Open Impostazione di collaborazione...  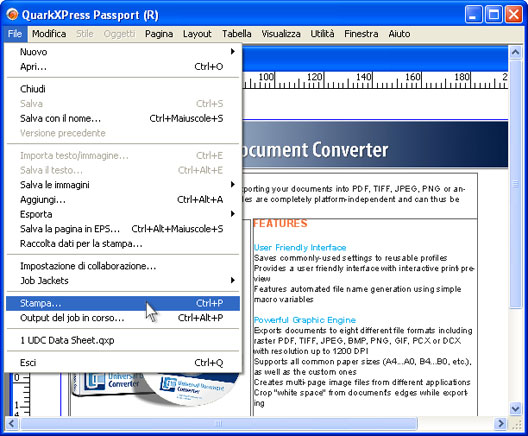(123, 266)
